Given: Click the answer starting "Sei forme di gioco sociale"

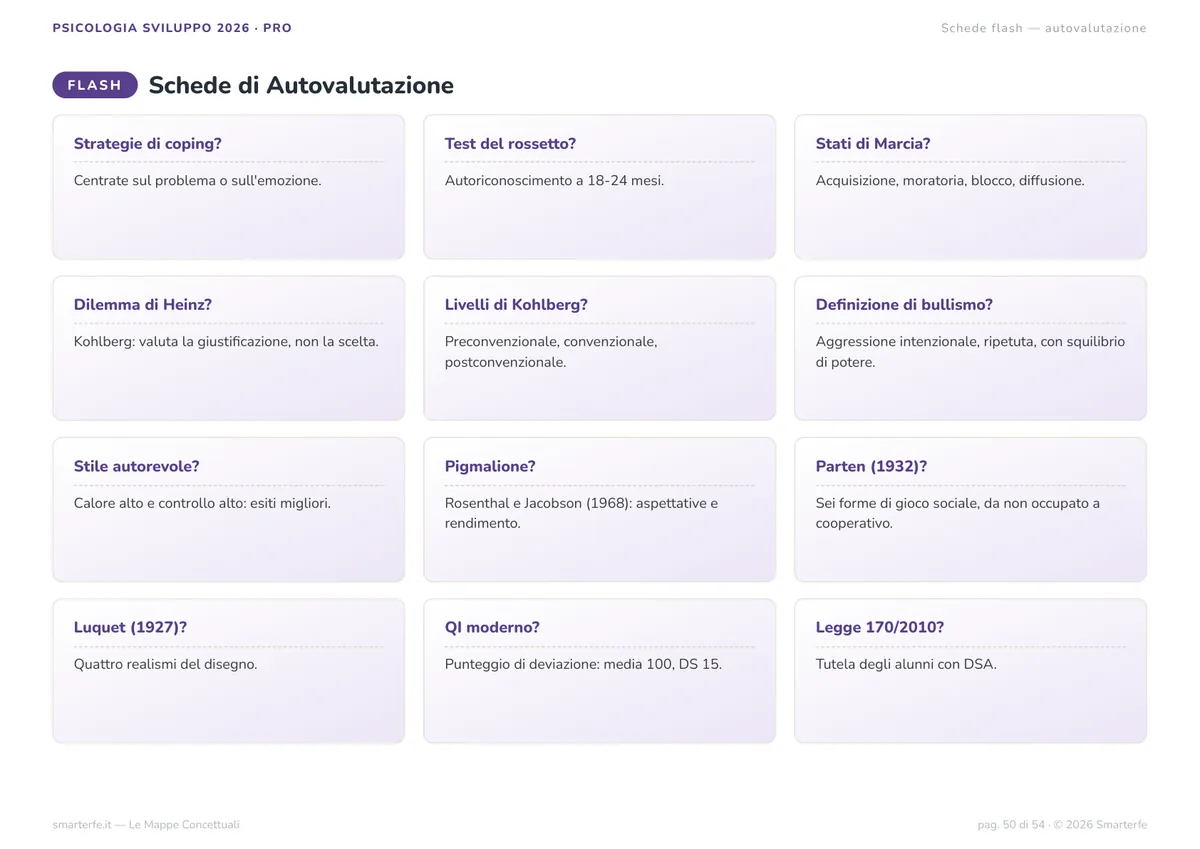Looking at the screenshot, I should pyautogui.click(x=958, y=513).
